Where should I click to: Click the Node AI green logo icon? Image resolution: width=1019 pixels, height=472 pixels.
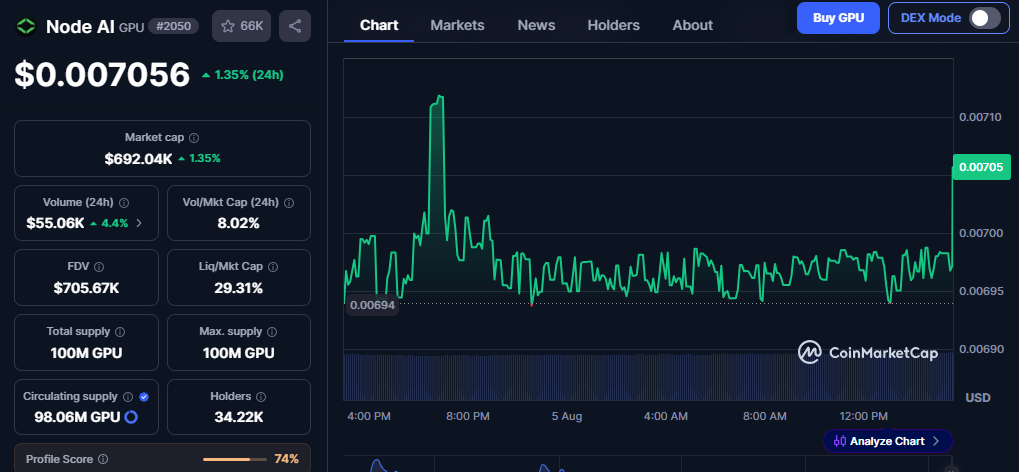pyautogui.click(x=26, y=27)
